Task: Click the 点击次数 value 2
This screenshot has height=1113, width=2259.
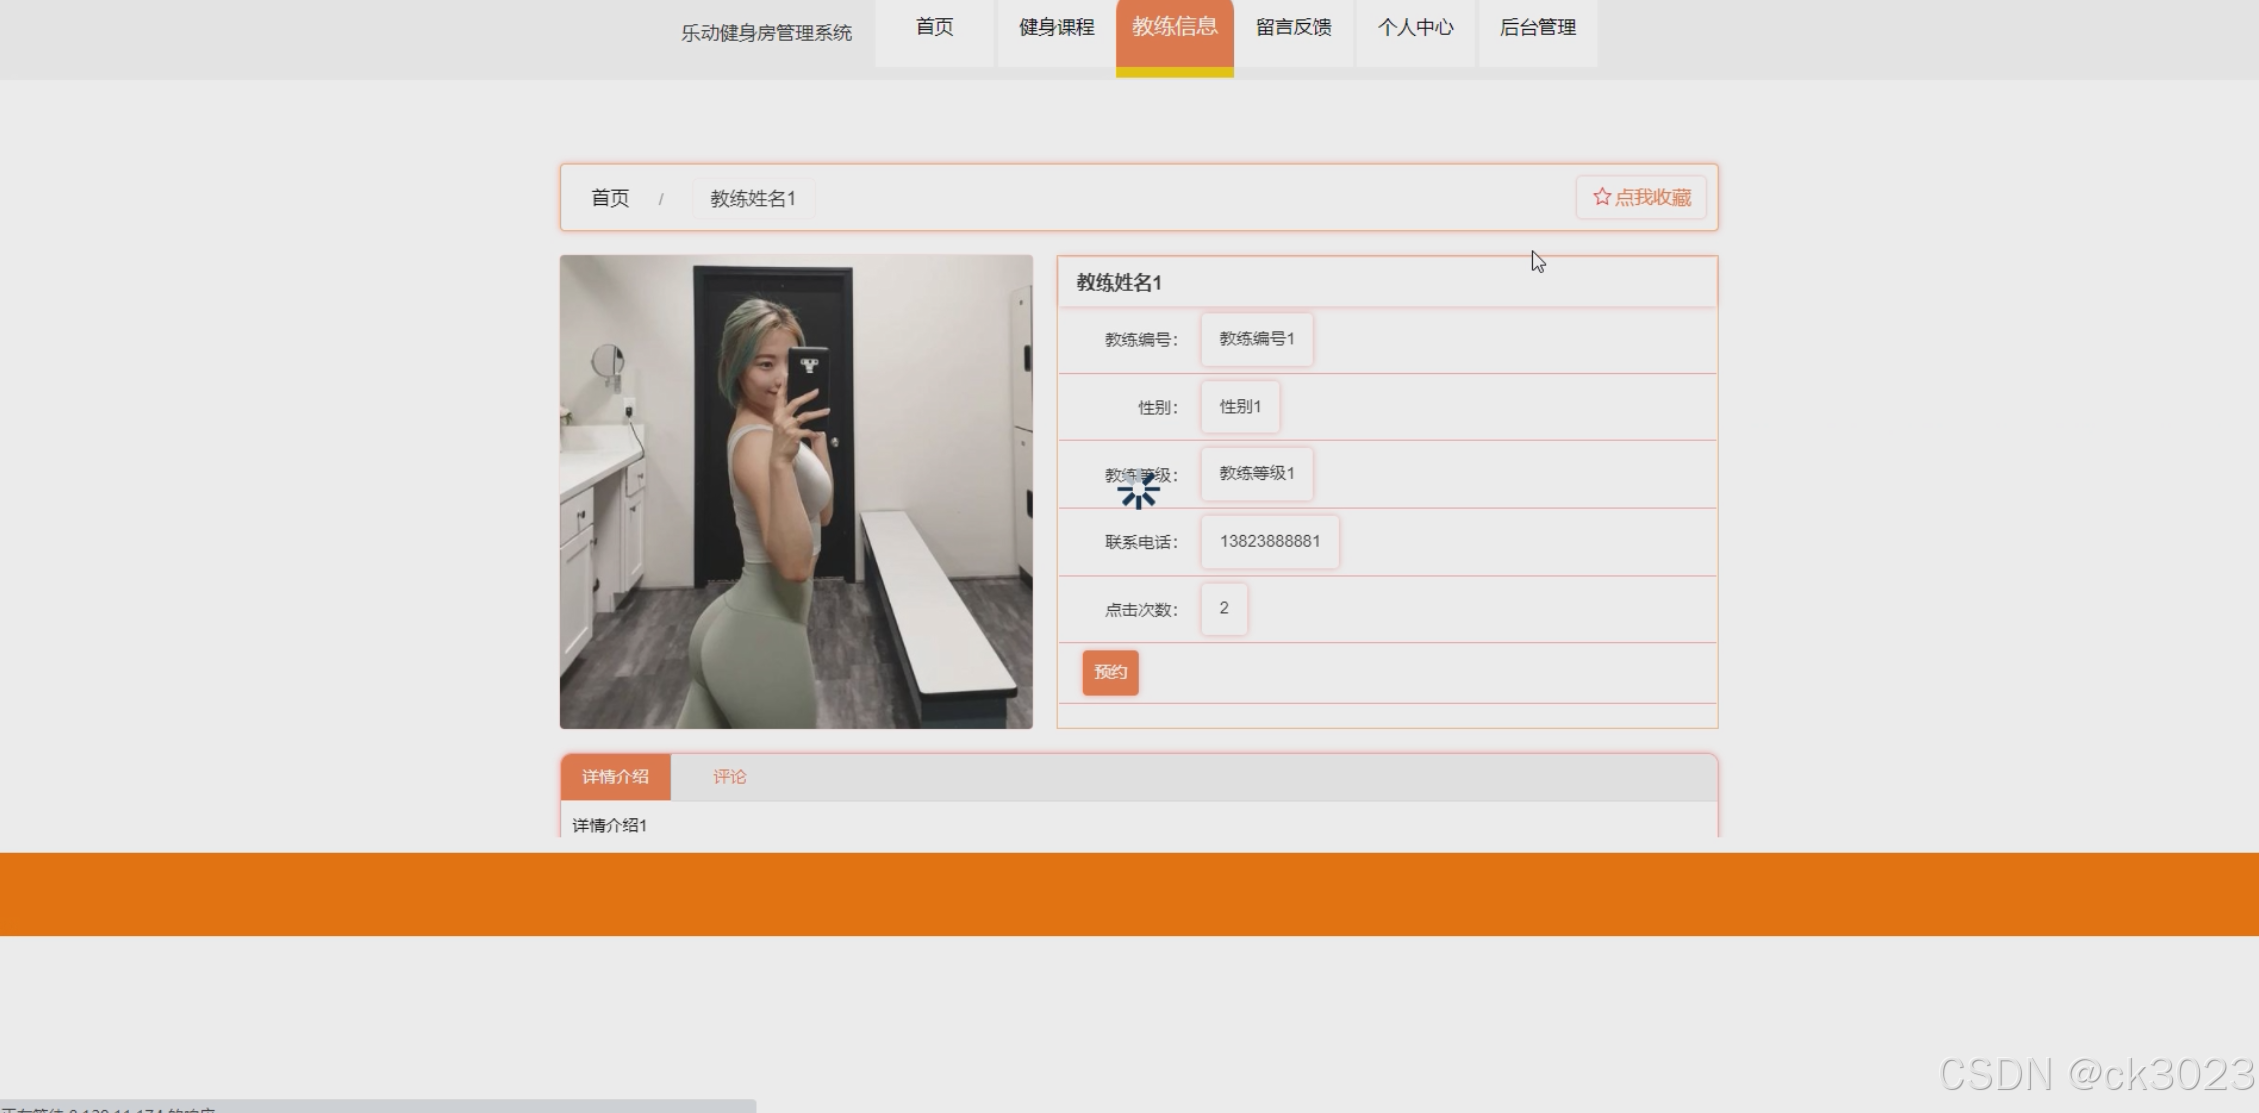Action: (1224, 608)
